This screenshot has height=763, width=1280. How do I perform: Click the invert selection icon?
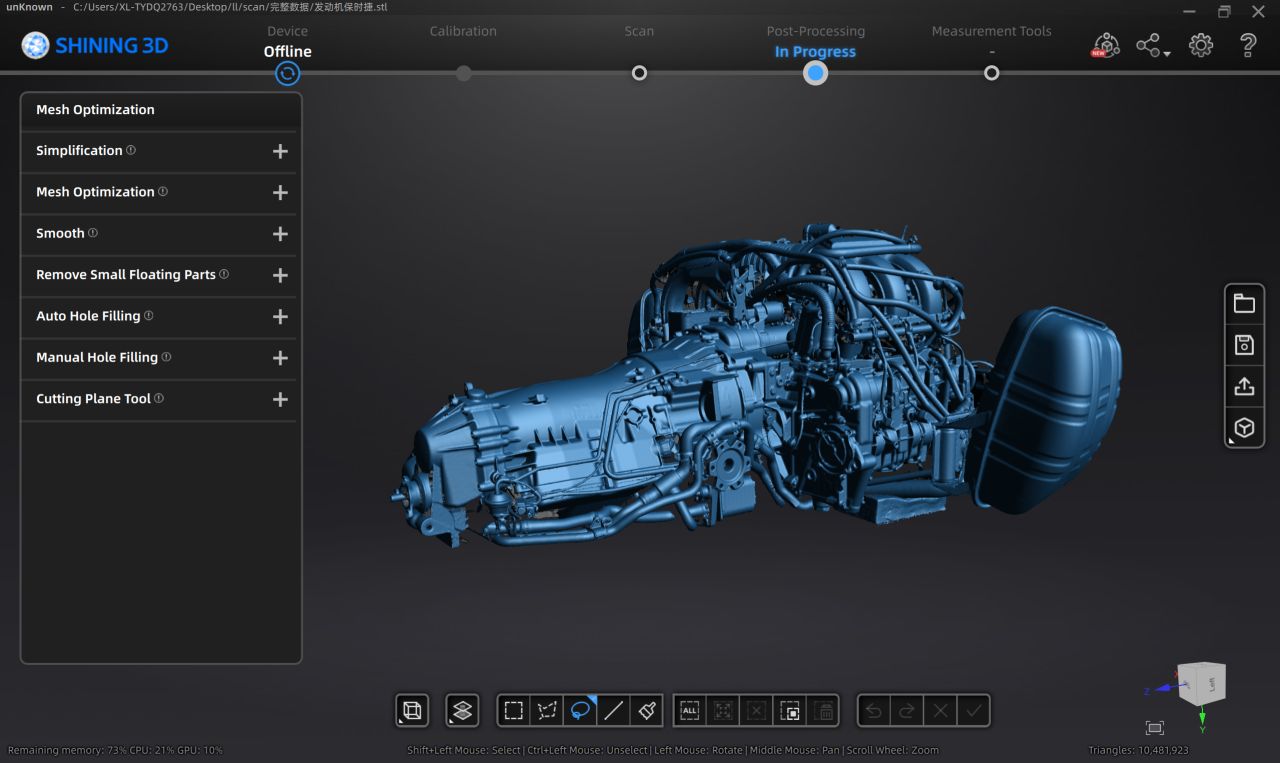[x=790, y=711]
